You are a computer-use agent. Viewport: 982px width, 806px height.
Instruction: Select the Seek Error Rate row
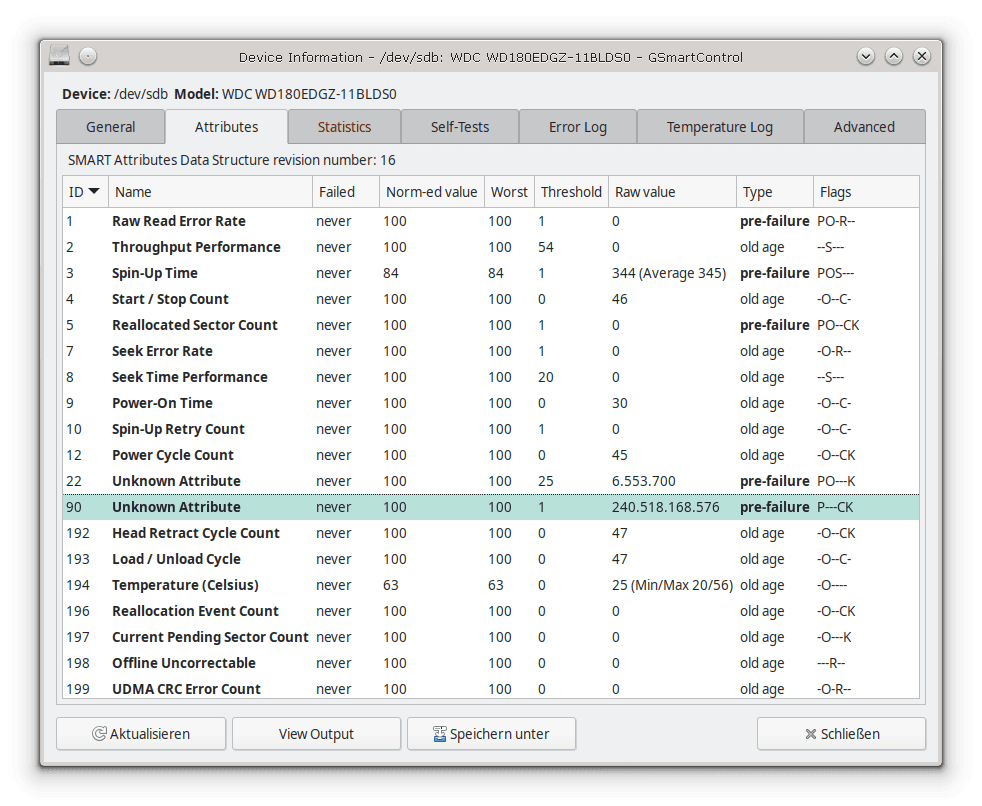(491, 351)
